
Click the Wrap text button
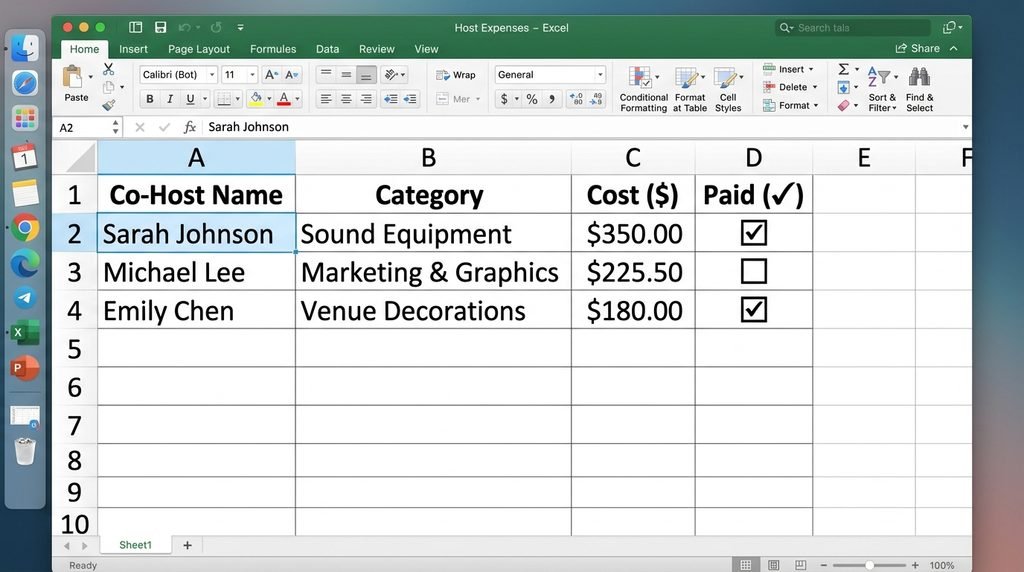456,75
